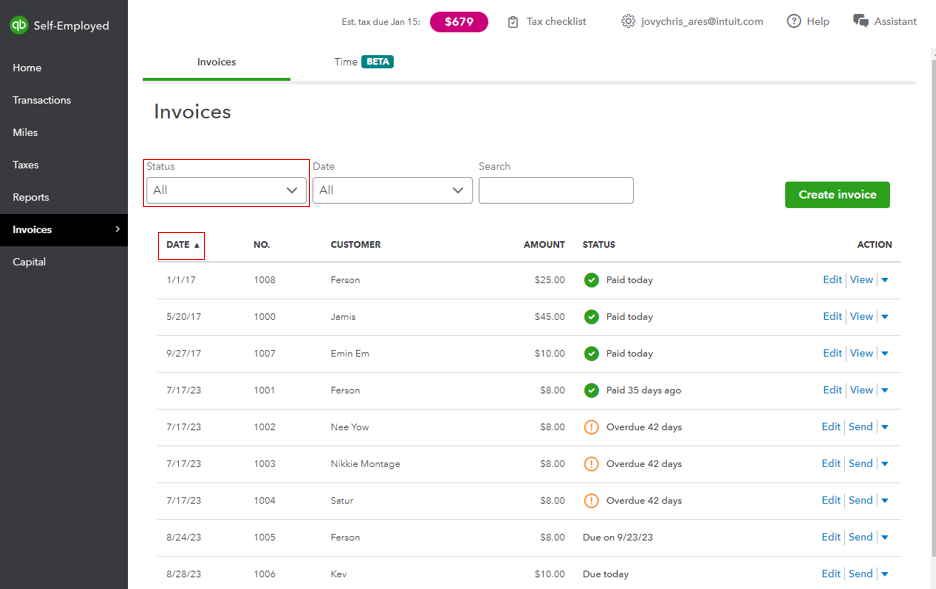This screenshot has width=936, height=589.
Task: Click the paid checkmark icon for invoice 1008
Action: click(591, 280)
